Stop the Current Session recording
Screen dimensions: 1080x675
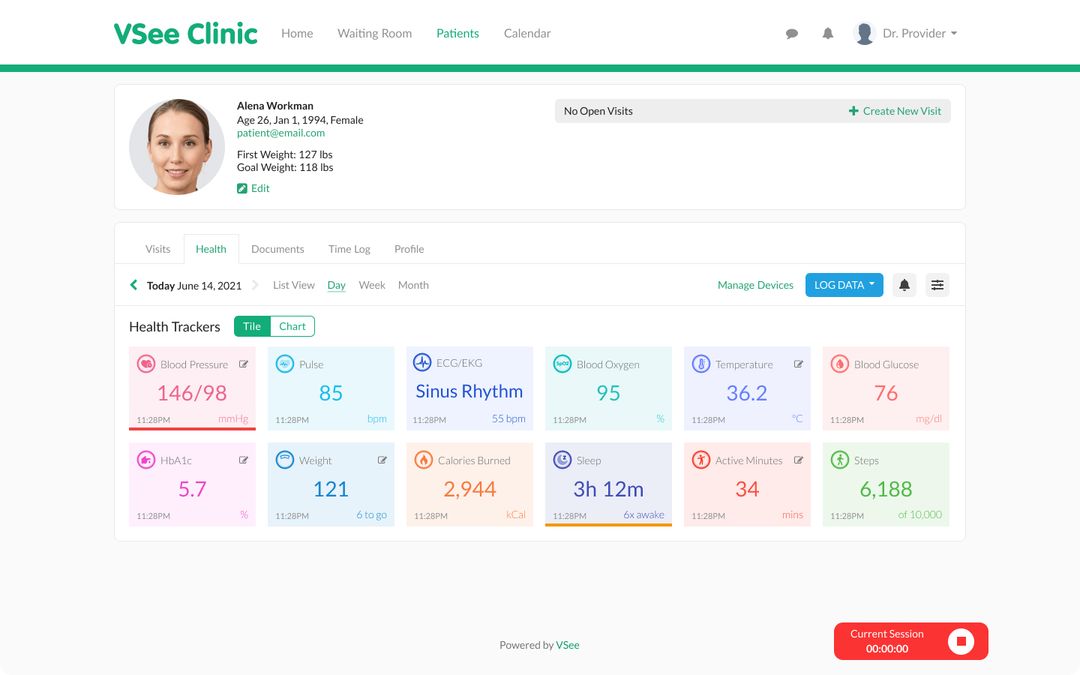(x=963, y=641)
